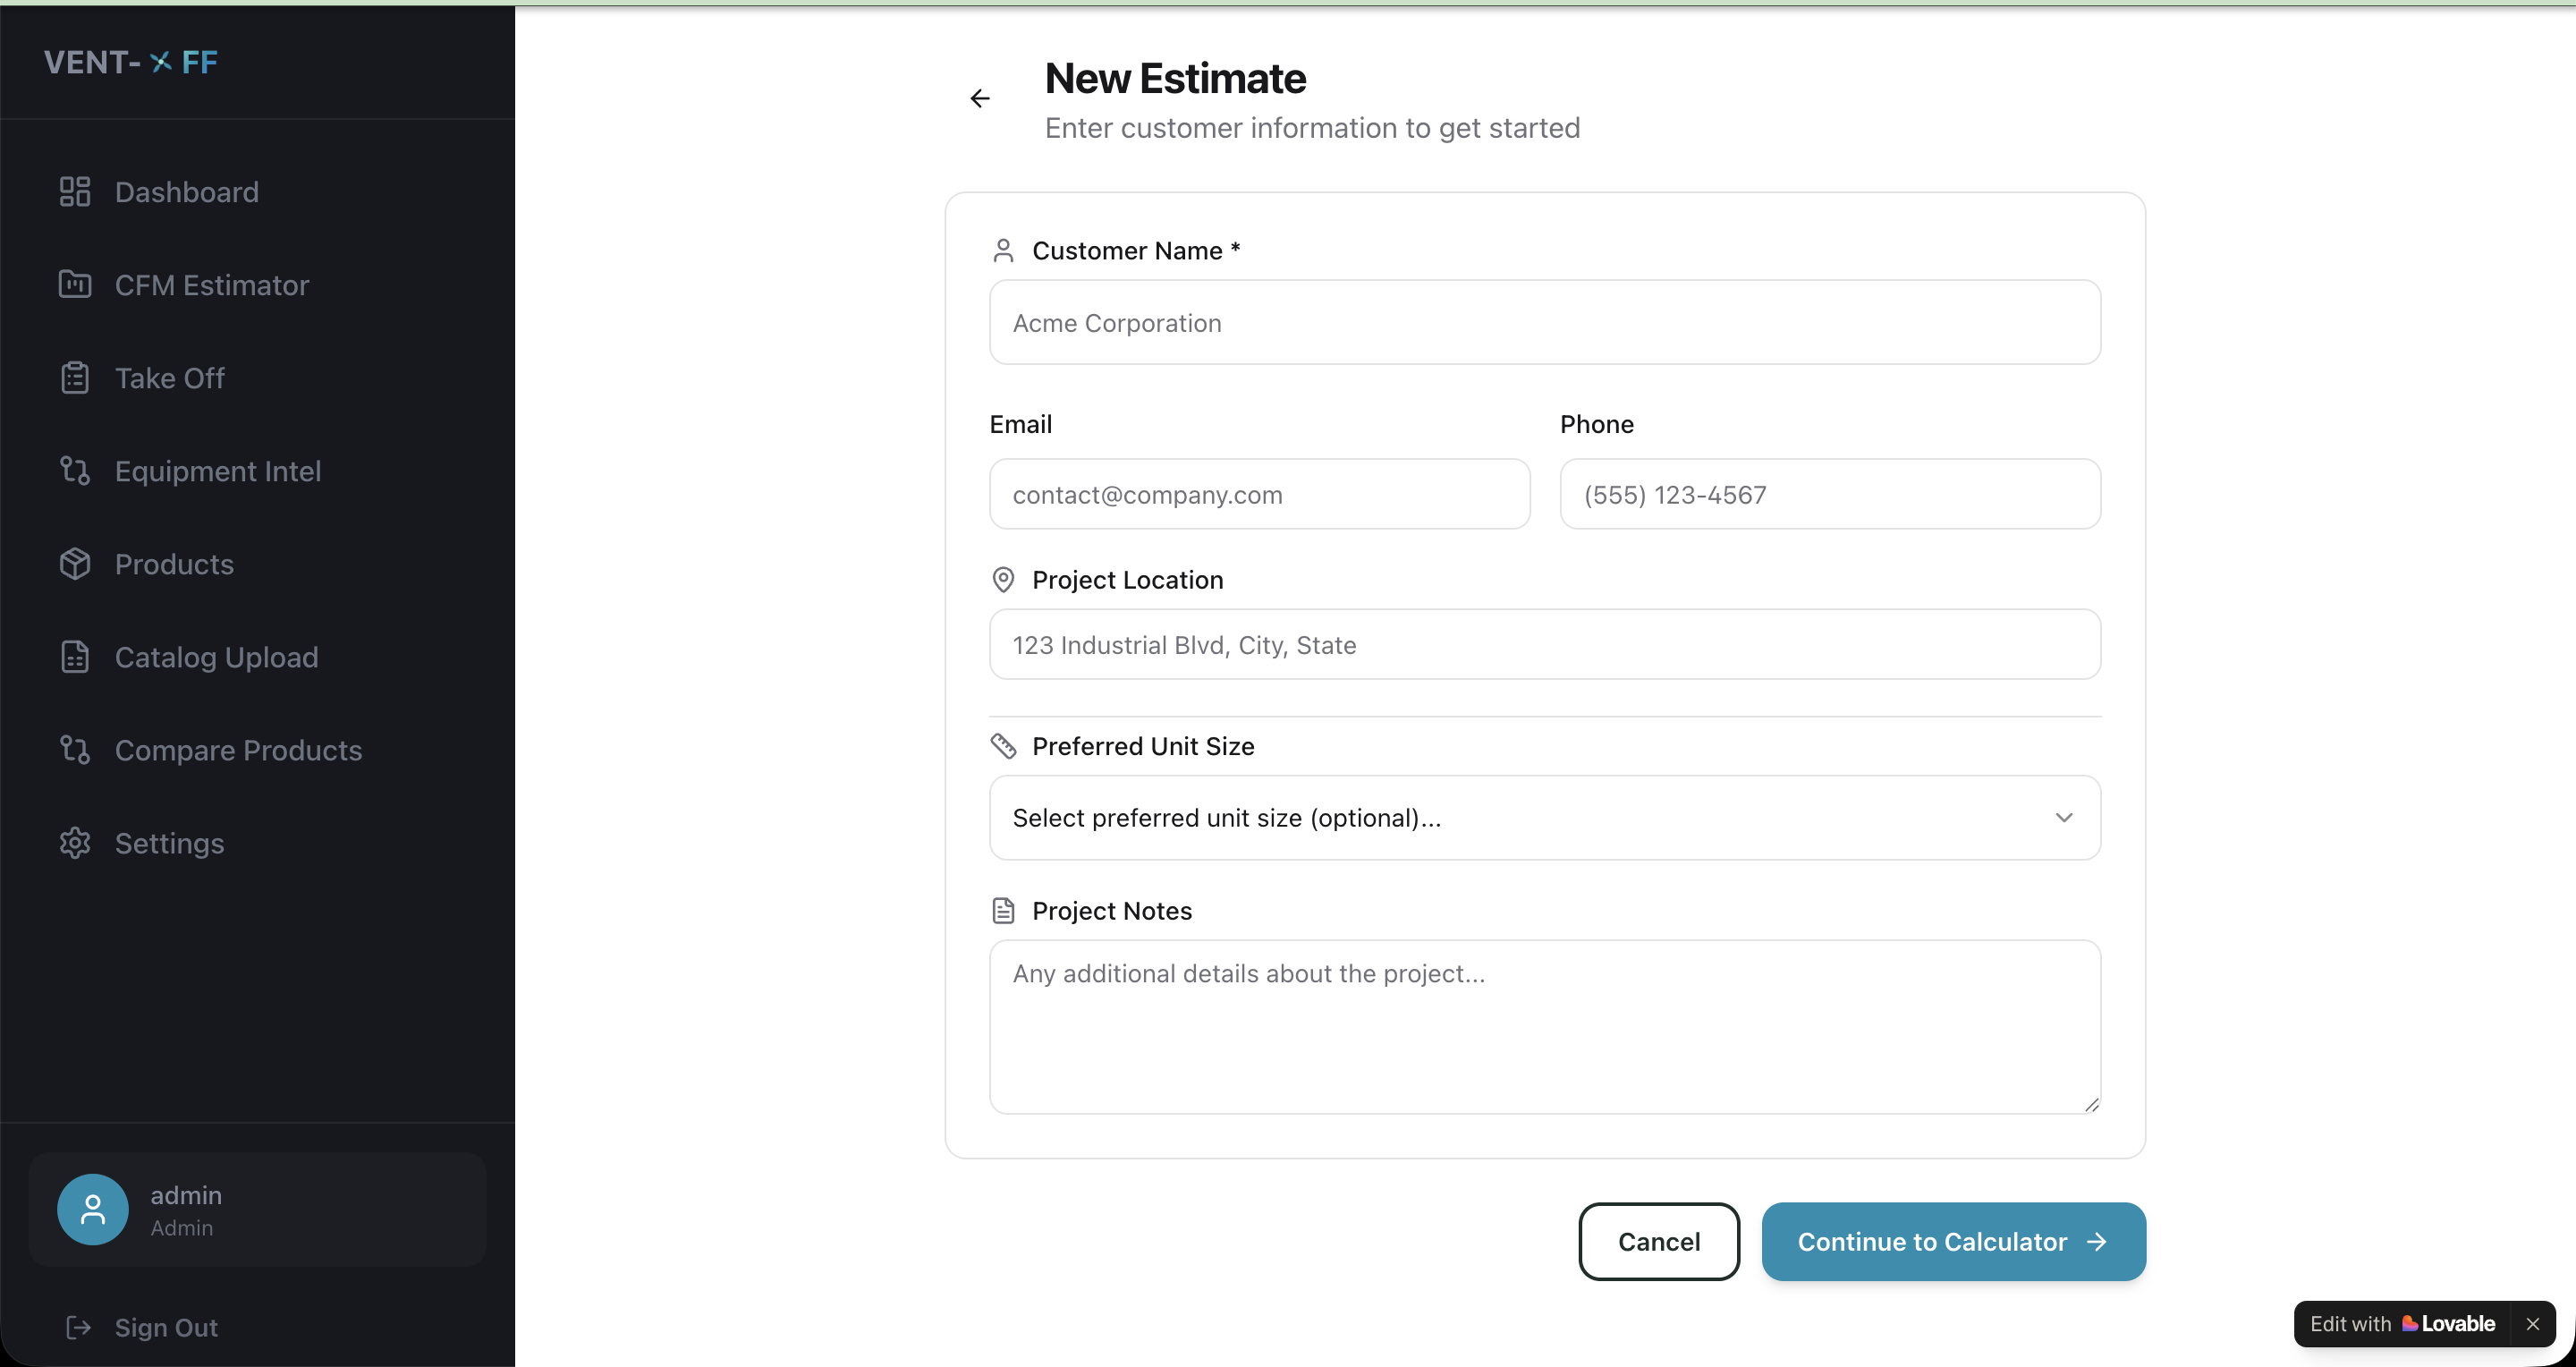Click the Equipment Intel sidebar icon
2576x1367 pixels.
point(75,471)
